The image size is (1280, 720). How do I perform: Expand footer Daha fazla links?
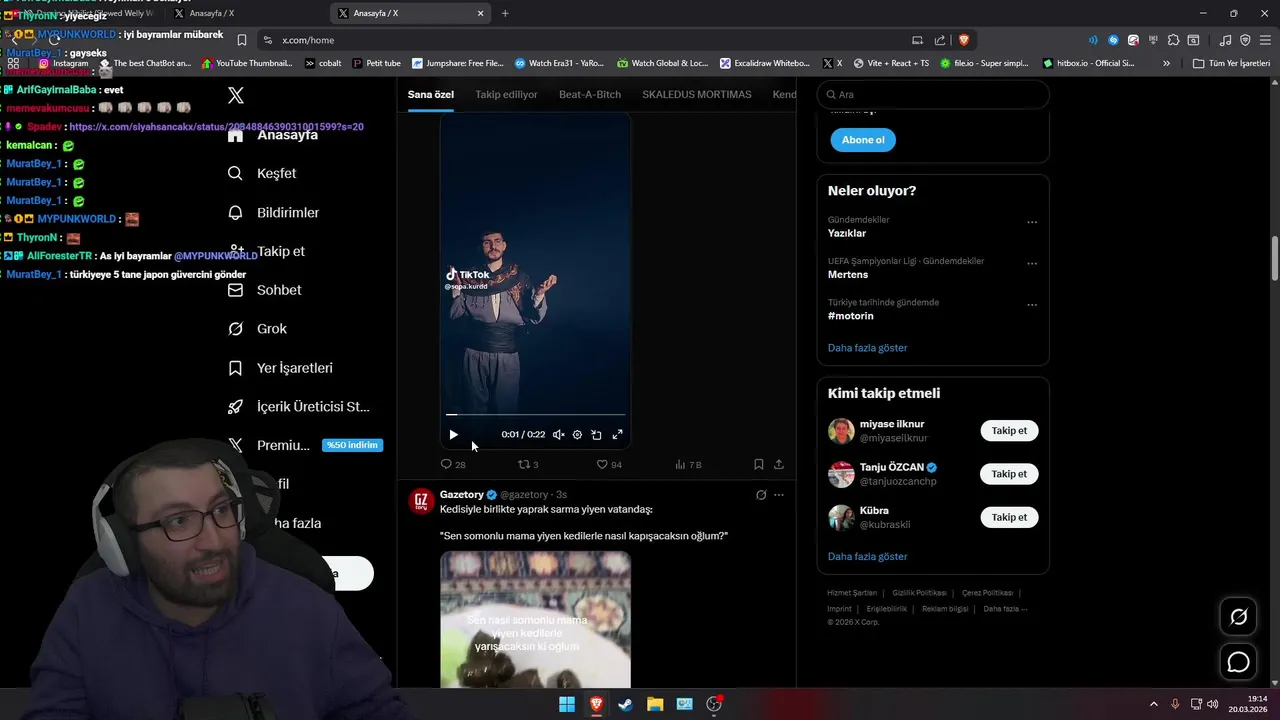(1005, 609)
